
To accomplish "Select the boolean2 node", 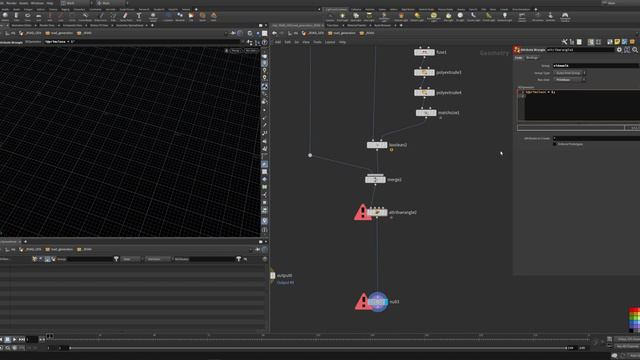I will tap(377, 145).
